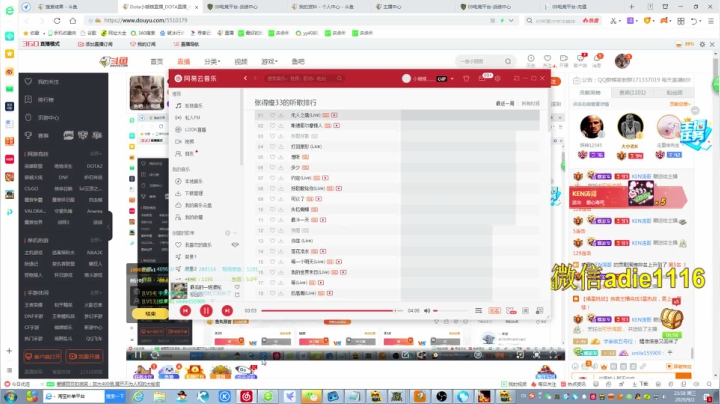
Task: Open browser history clock icon on Douyu
Action: [531, 58]
